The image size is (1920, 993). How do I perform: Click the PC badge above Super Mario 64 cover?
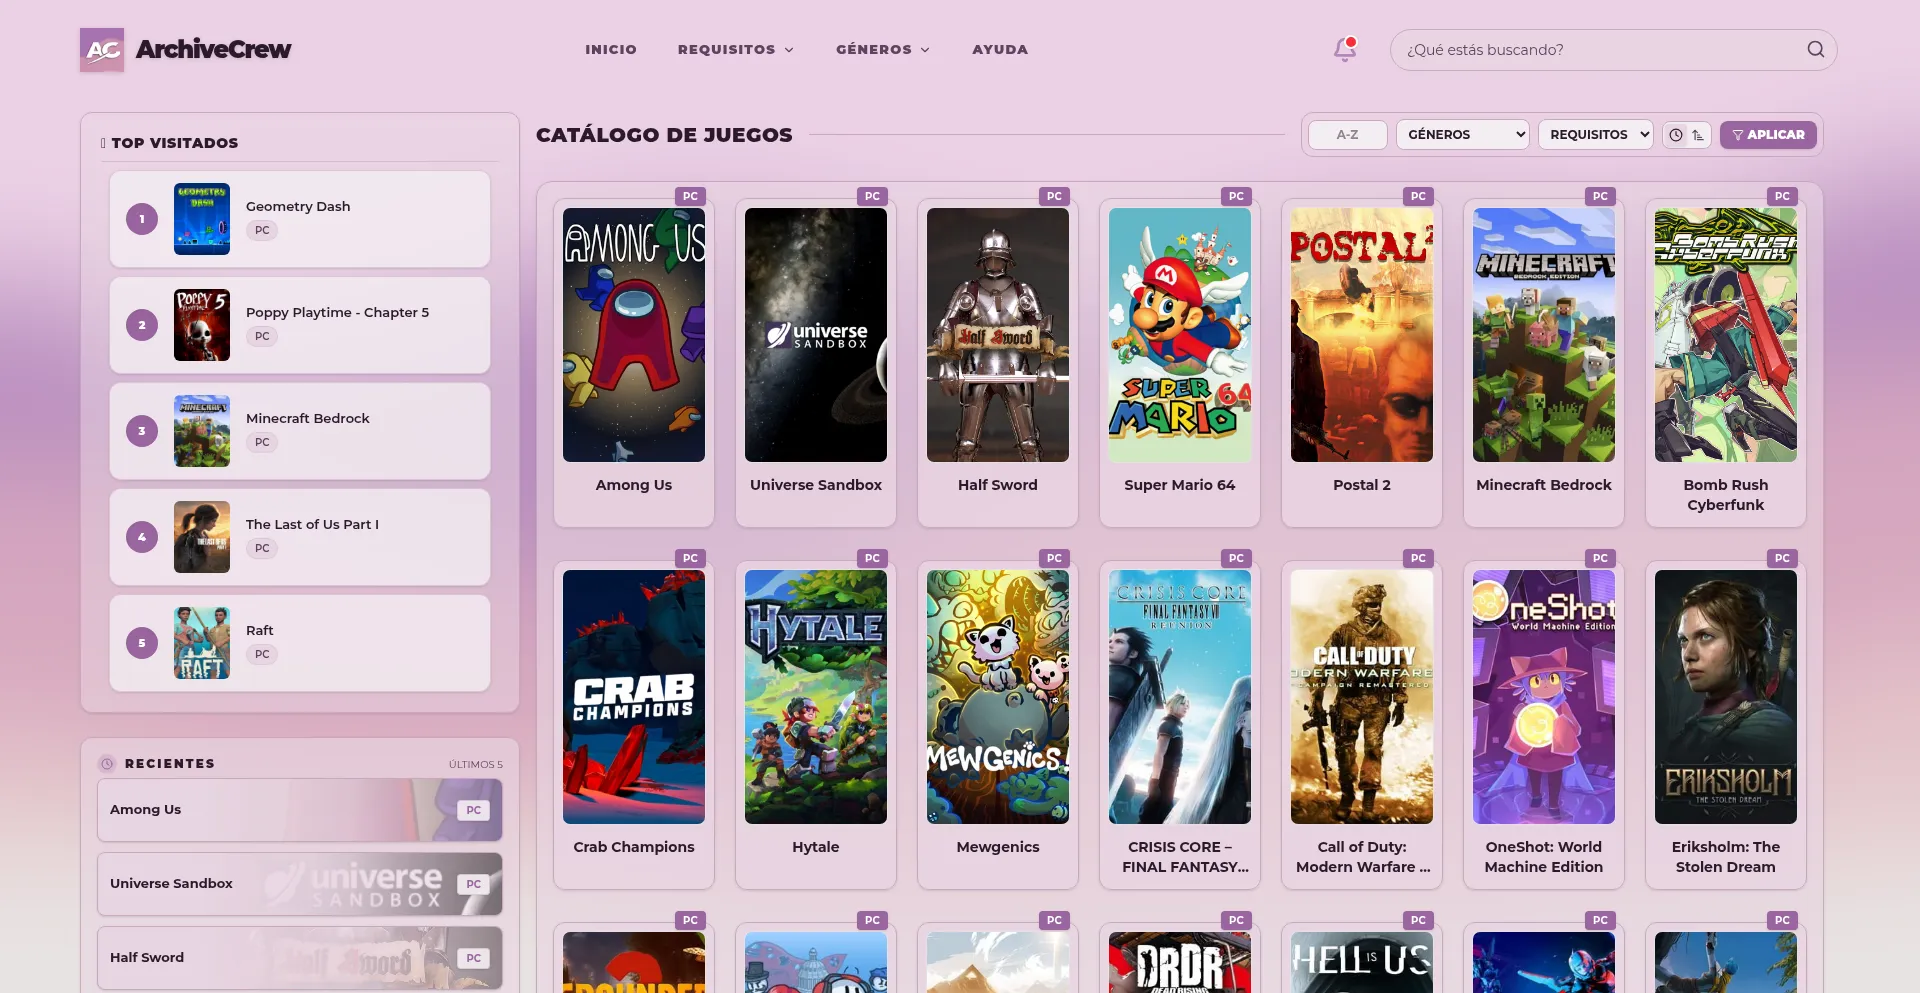(1236, 196)
